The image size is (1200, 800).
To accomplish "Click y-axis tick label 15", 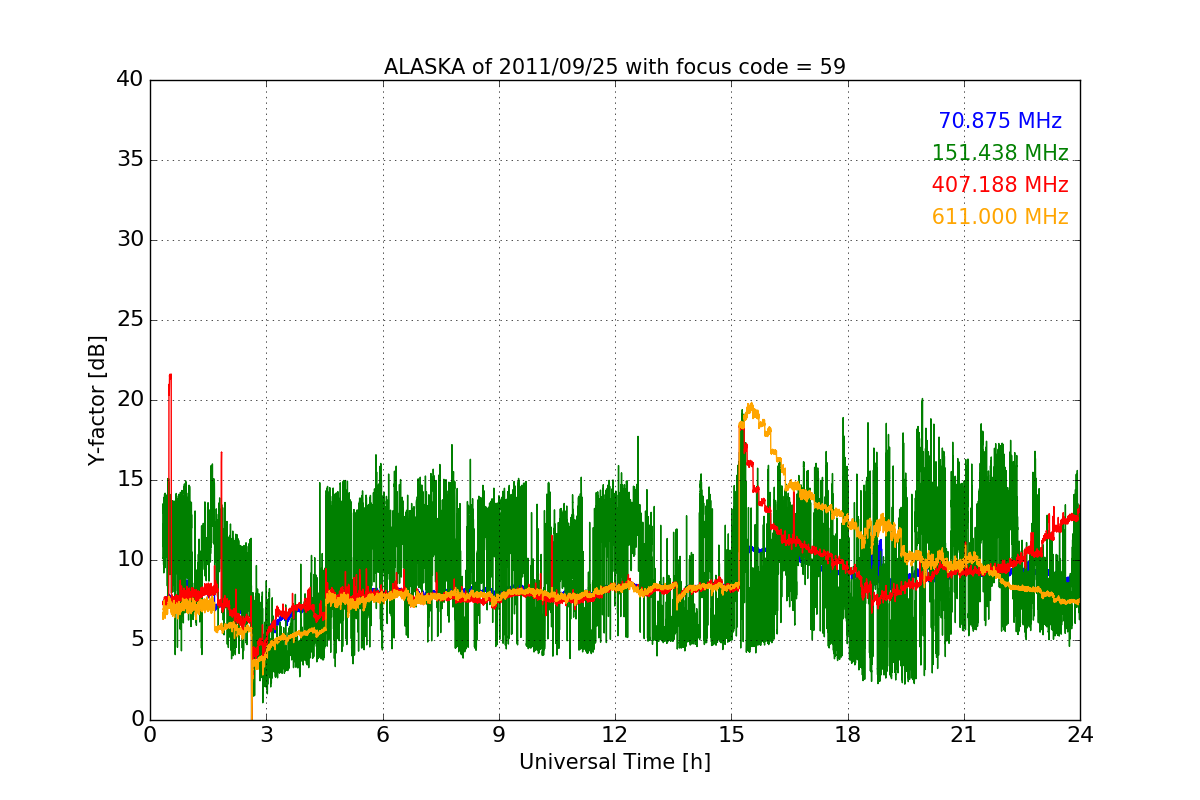I will click(x=130, y=480).
